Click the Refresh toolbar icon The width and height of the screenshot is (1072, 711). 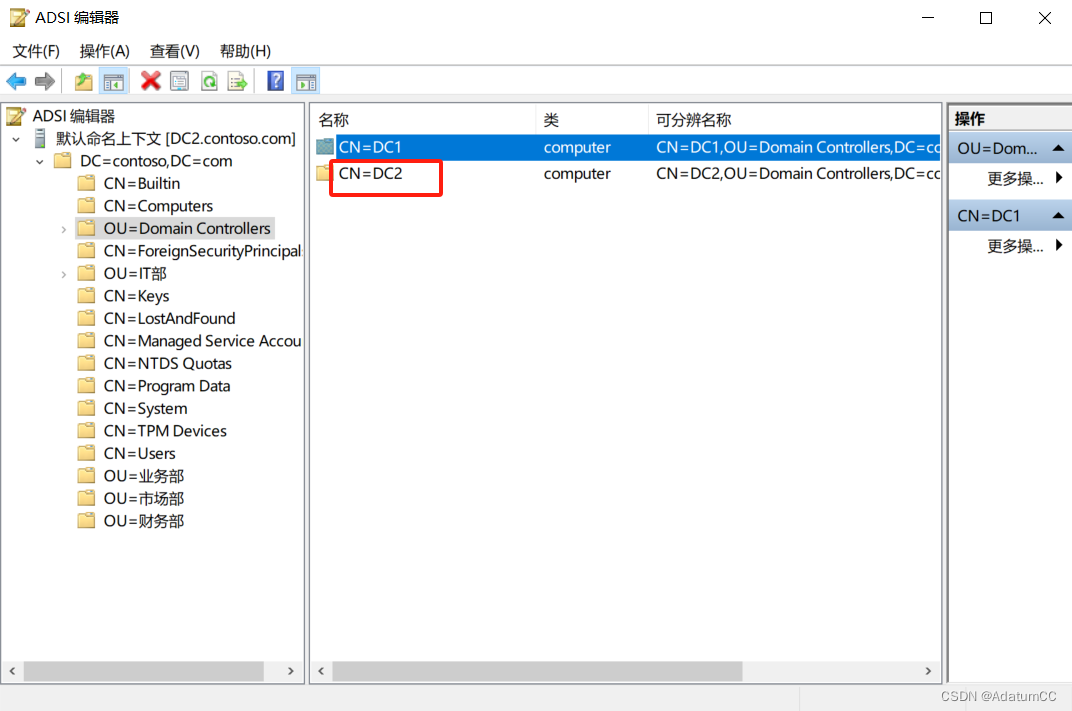pyautogui.click(x=209, y=81)
